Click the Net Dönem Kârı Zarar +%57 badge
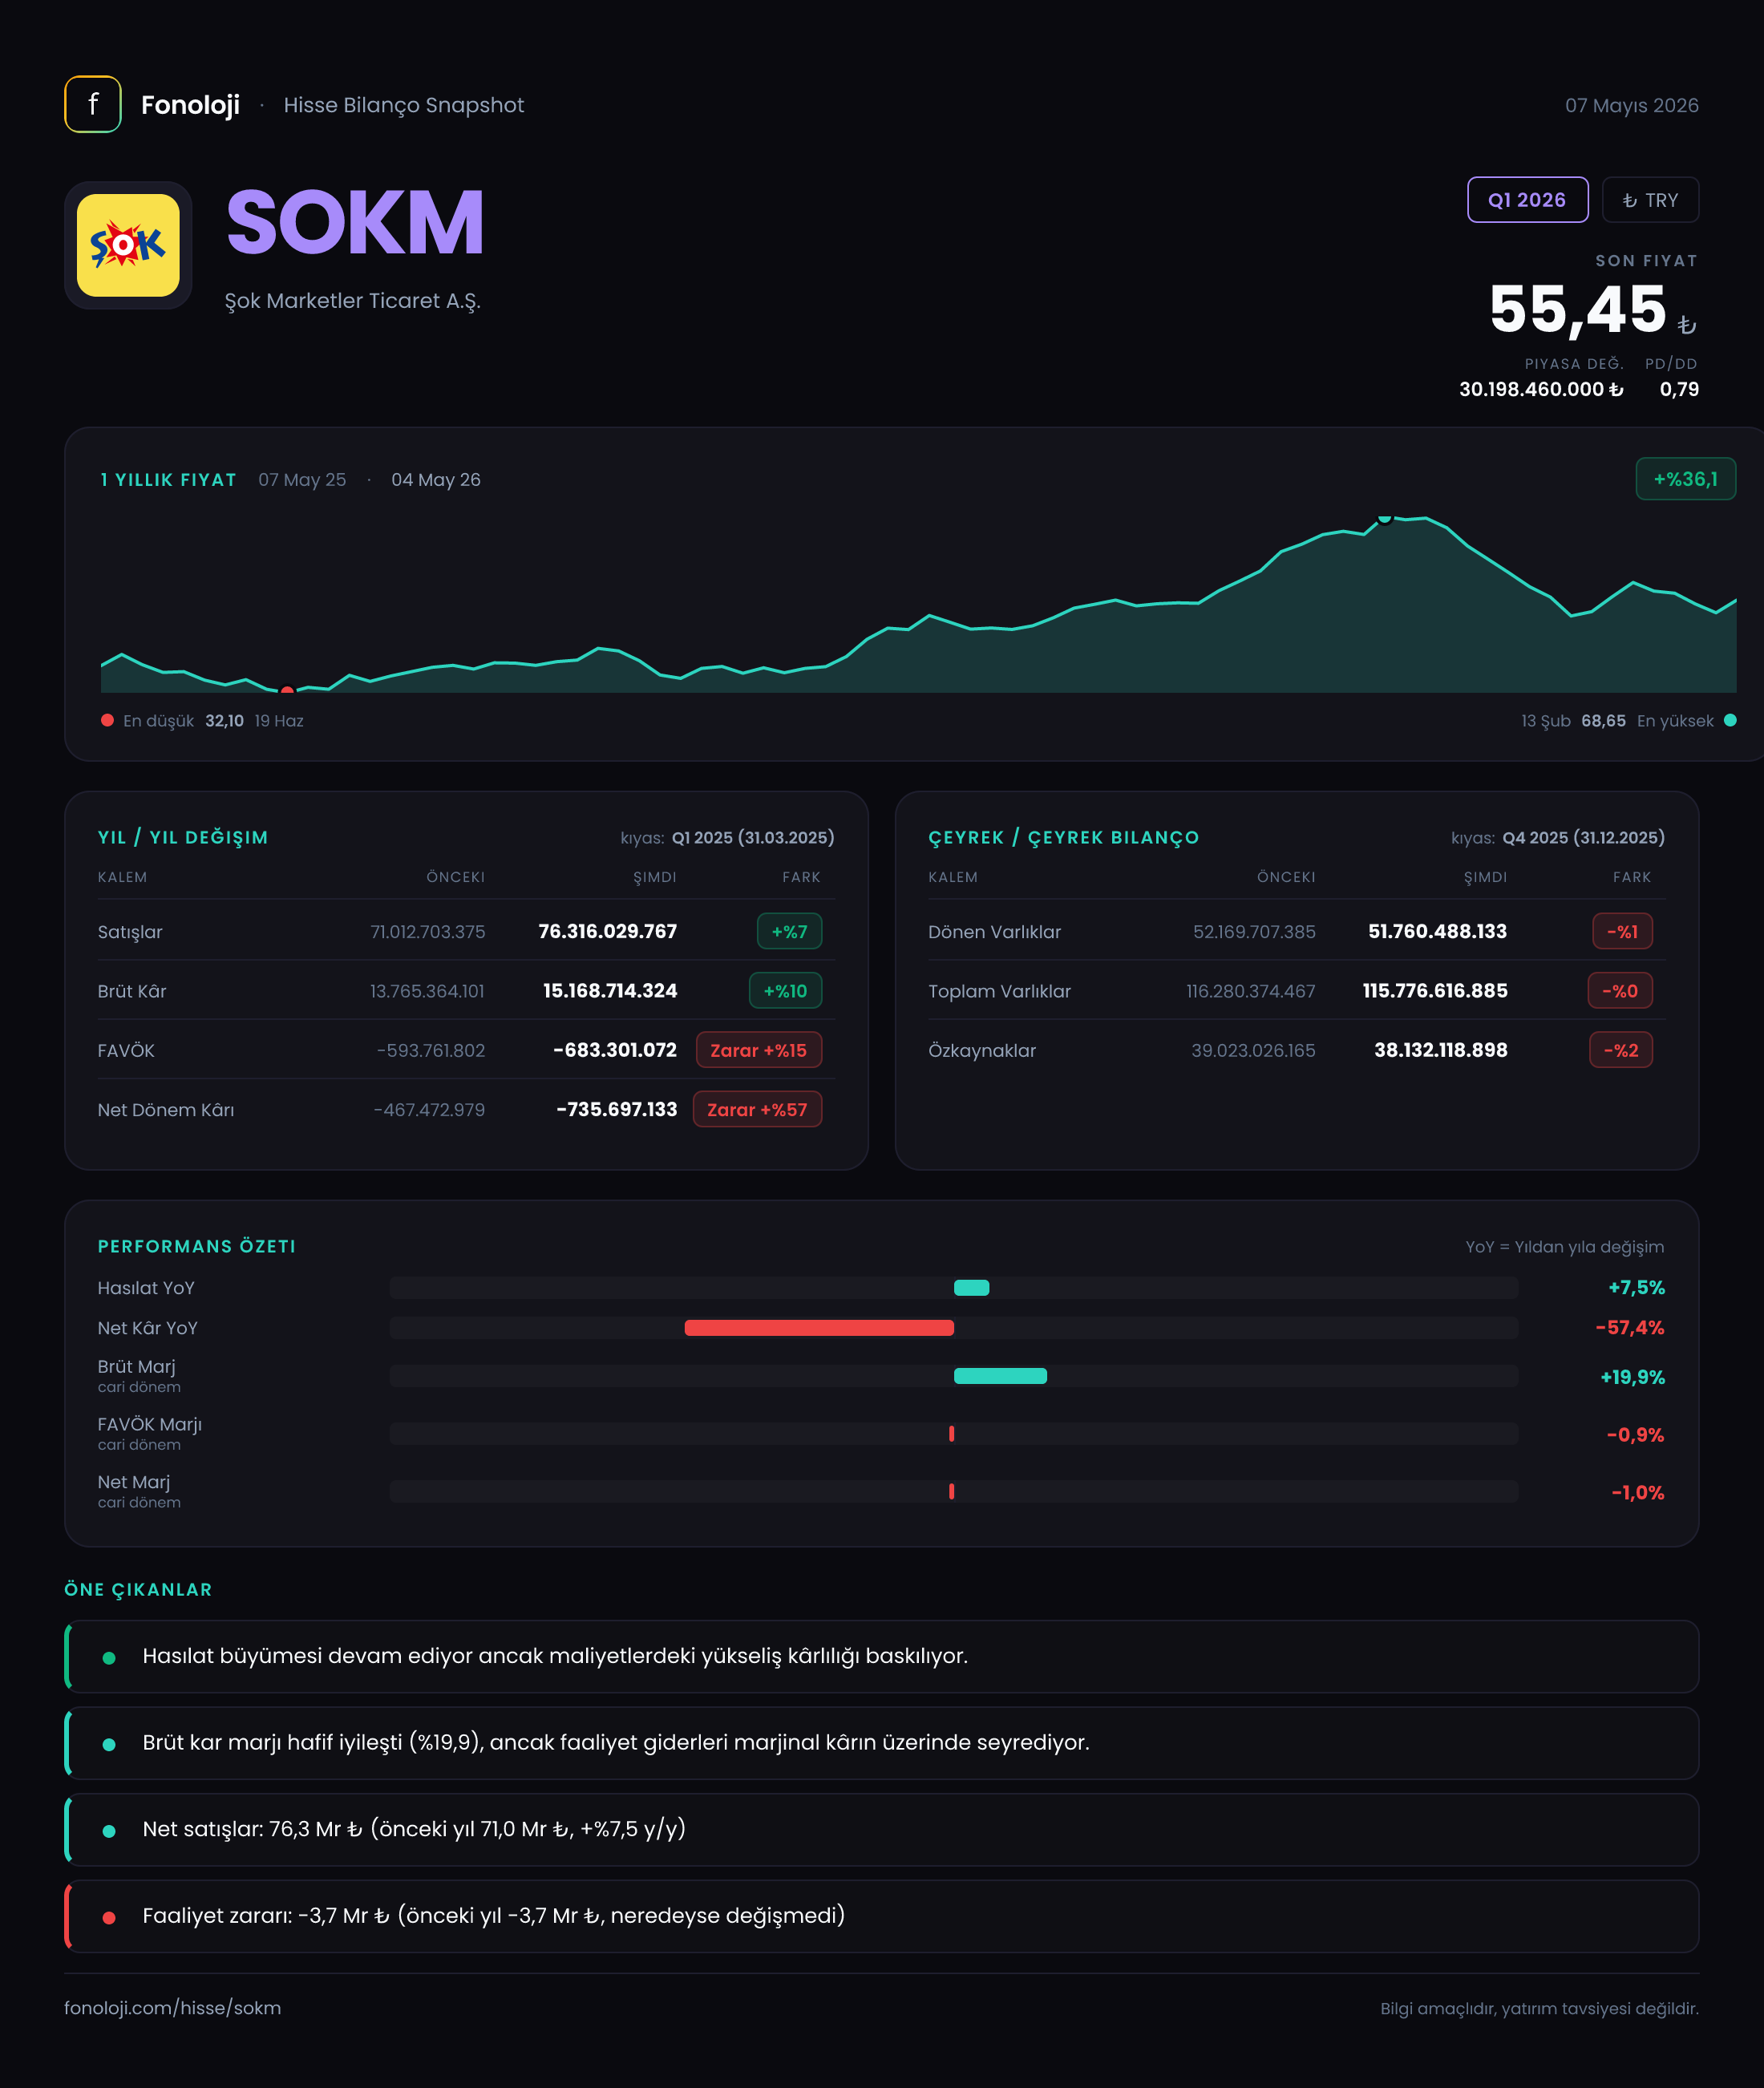The width and height of the screenshot is (1764, 2088). 757,1109
